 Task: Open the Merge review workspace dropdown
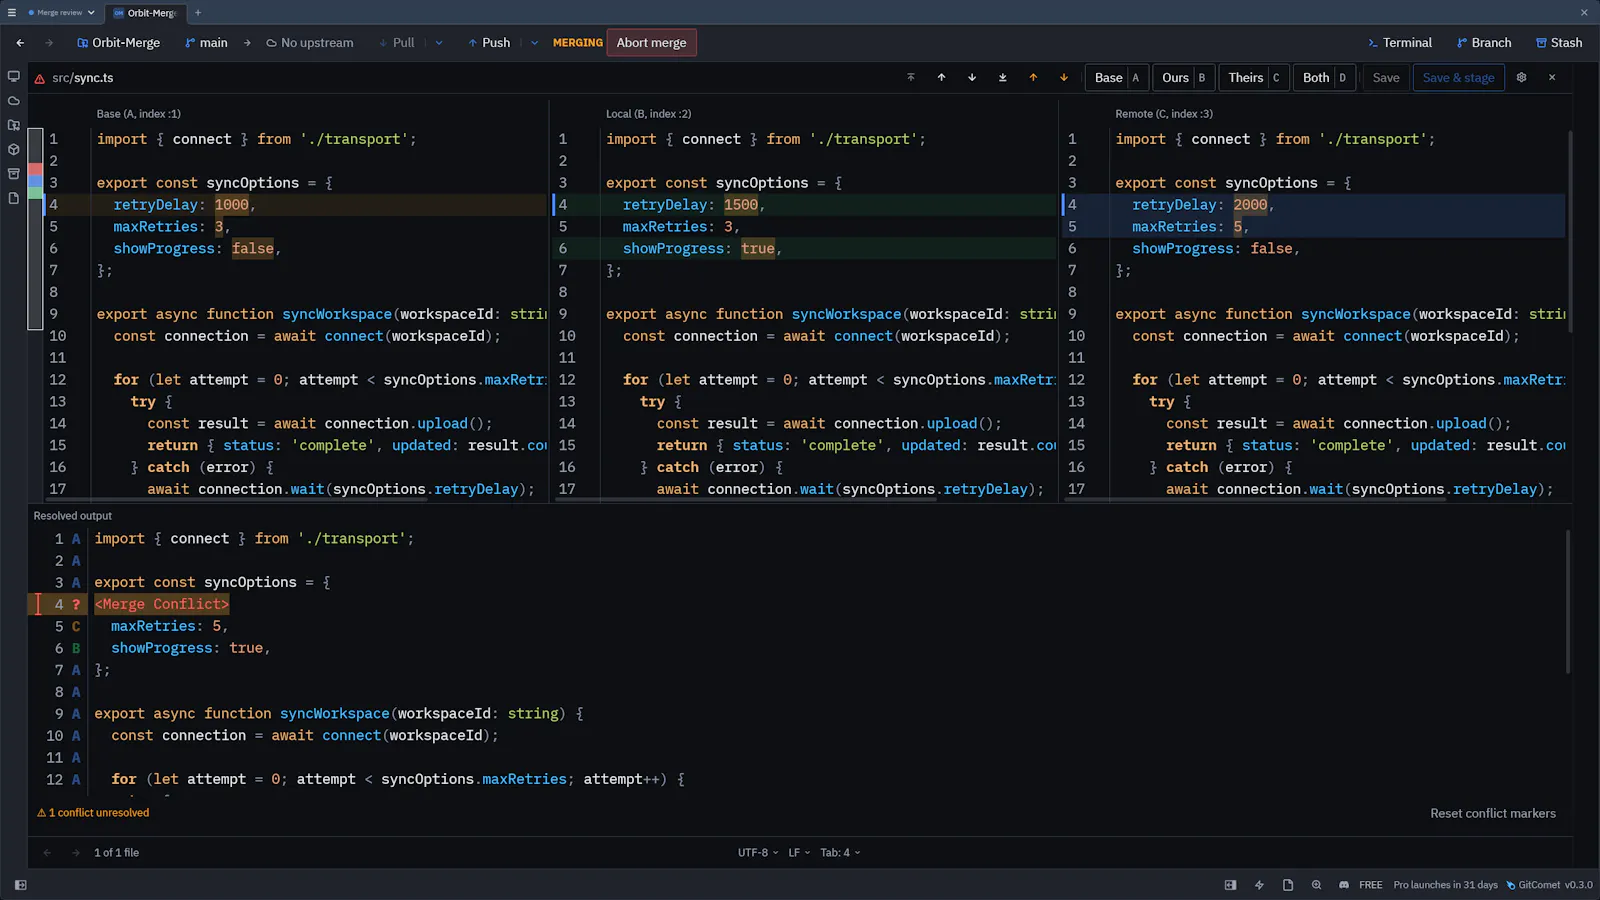click(61, 13)
